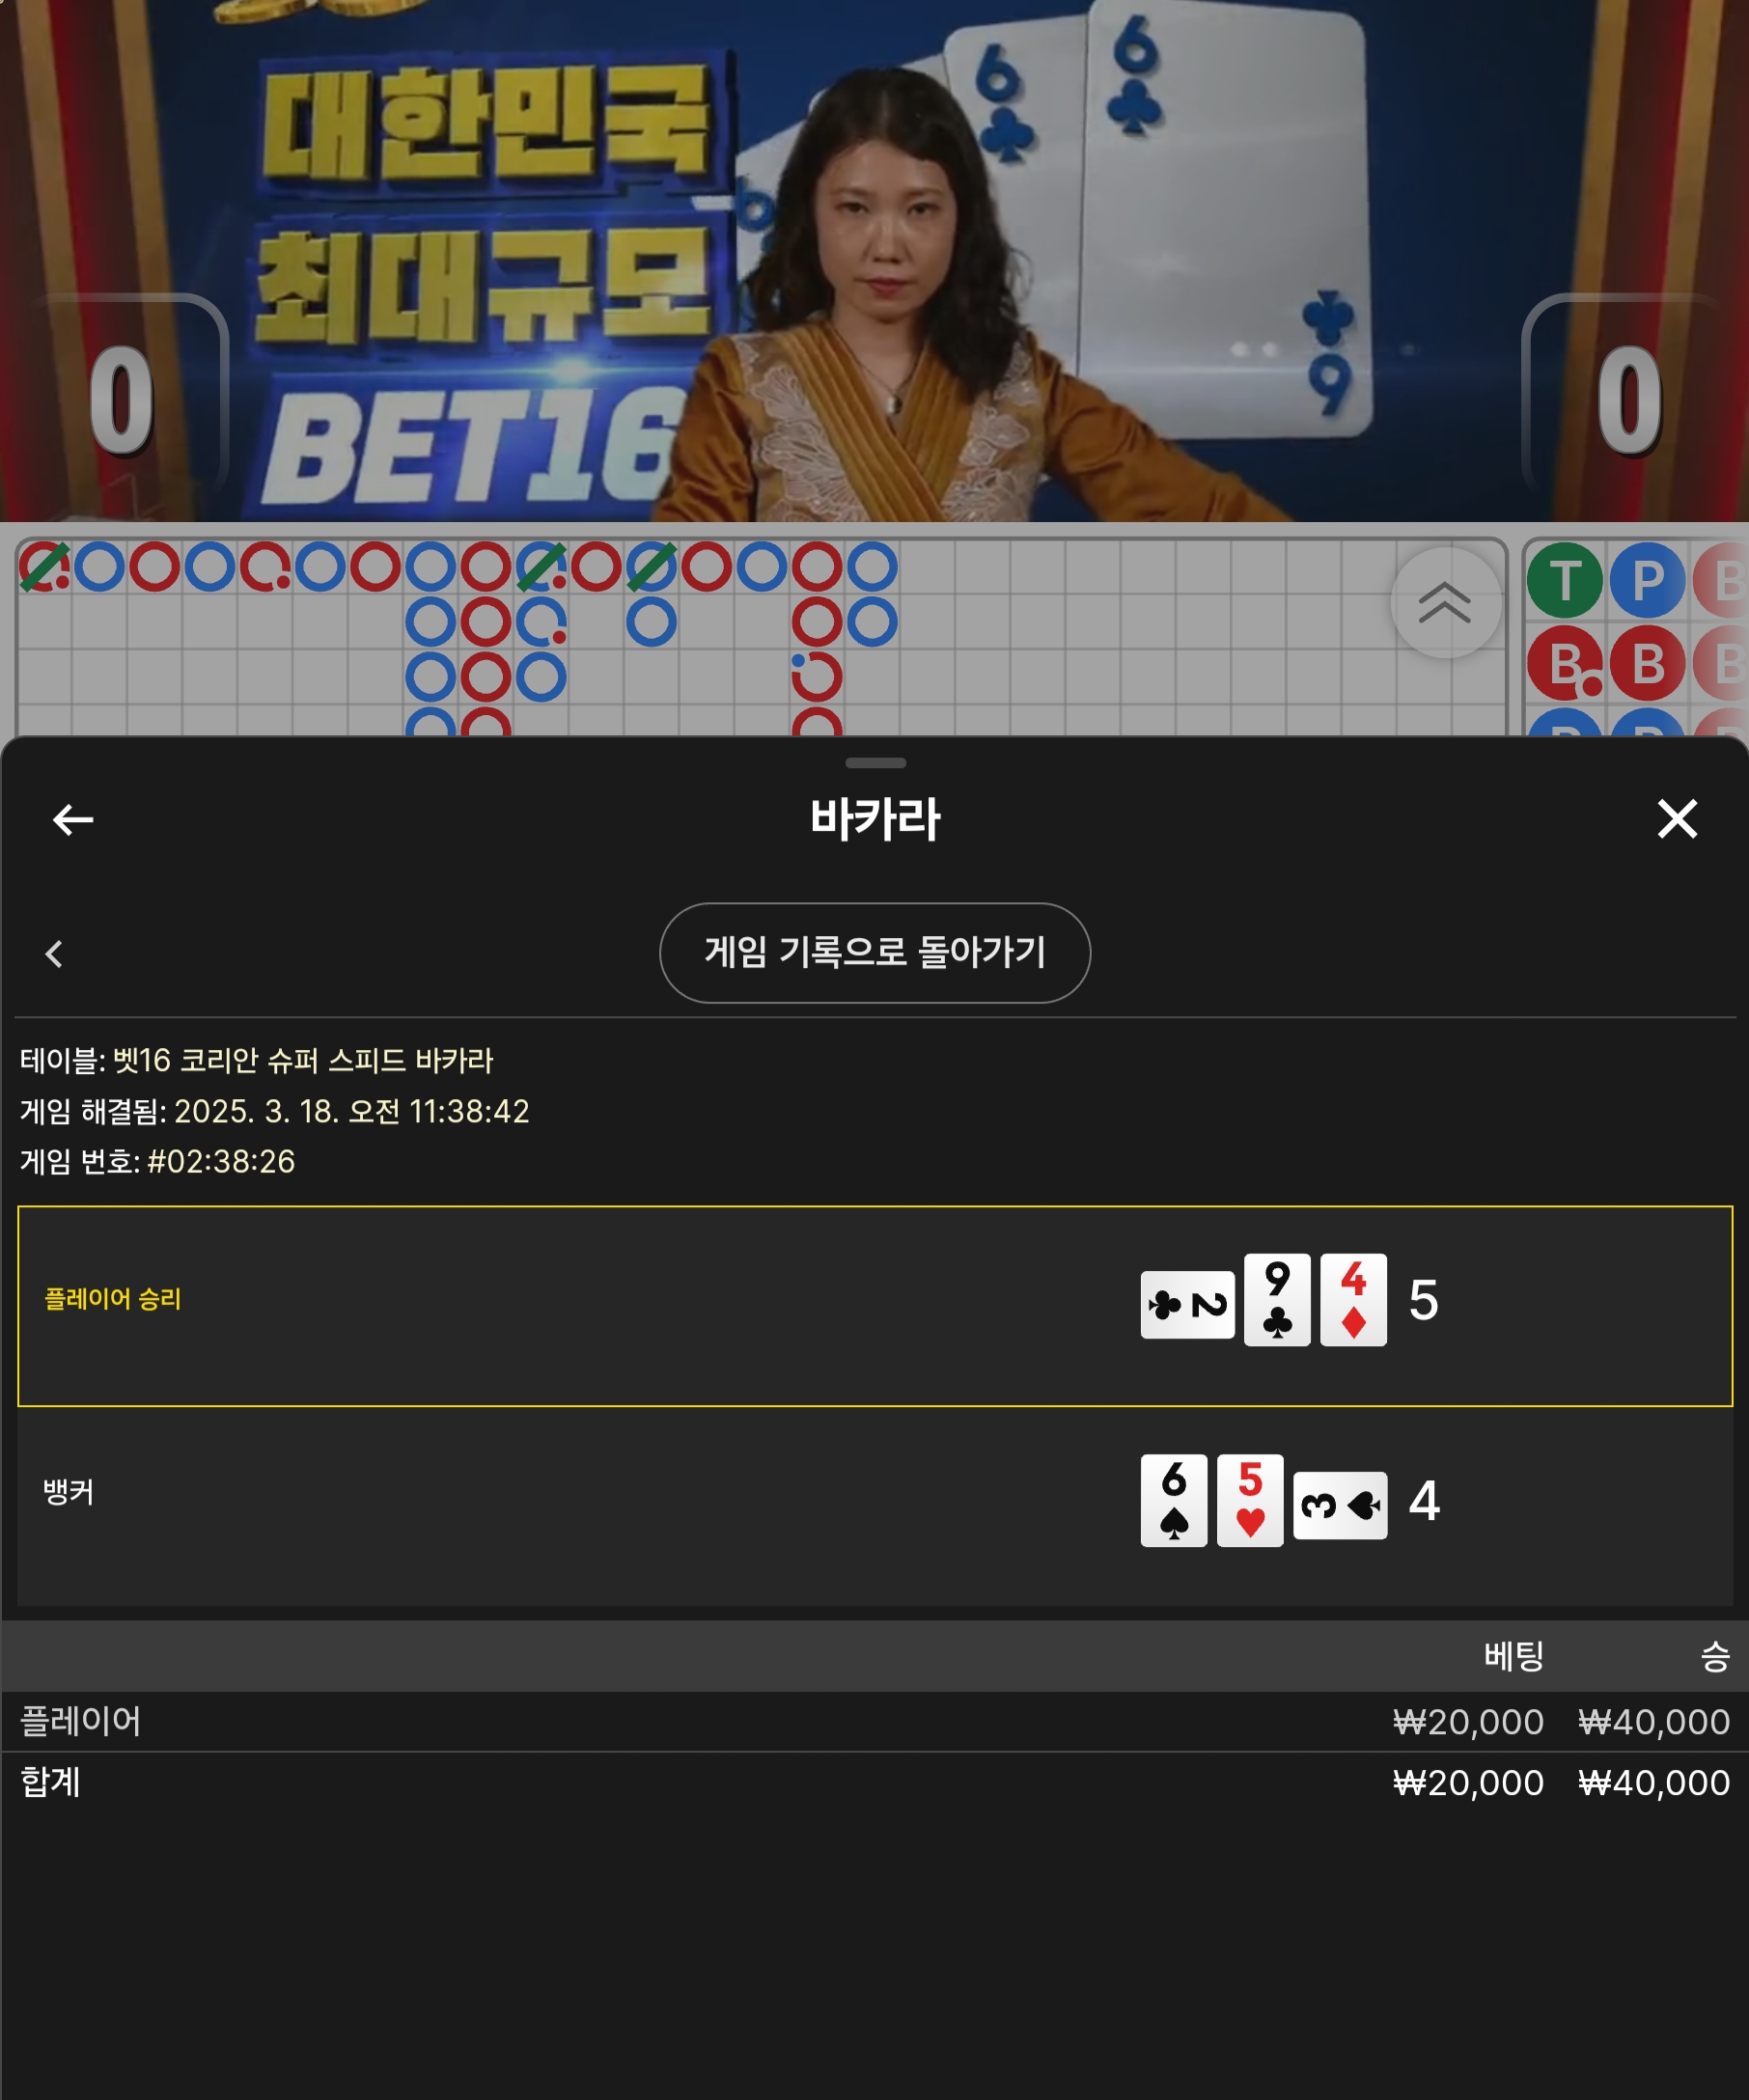Click the back arrow beside 바카라 title
This screenshot has width=1749, height=2100.
73,820
